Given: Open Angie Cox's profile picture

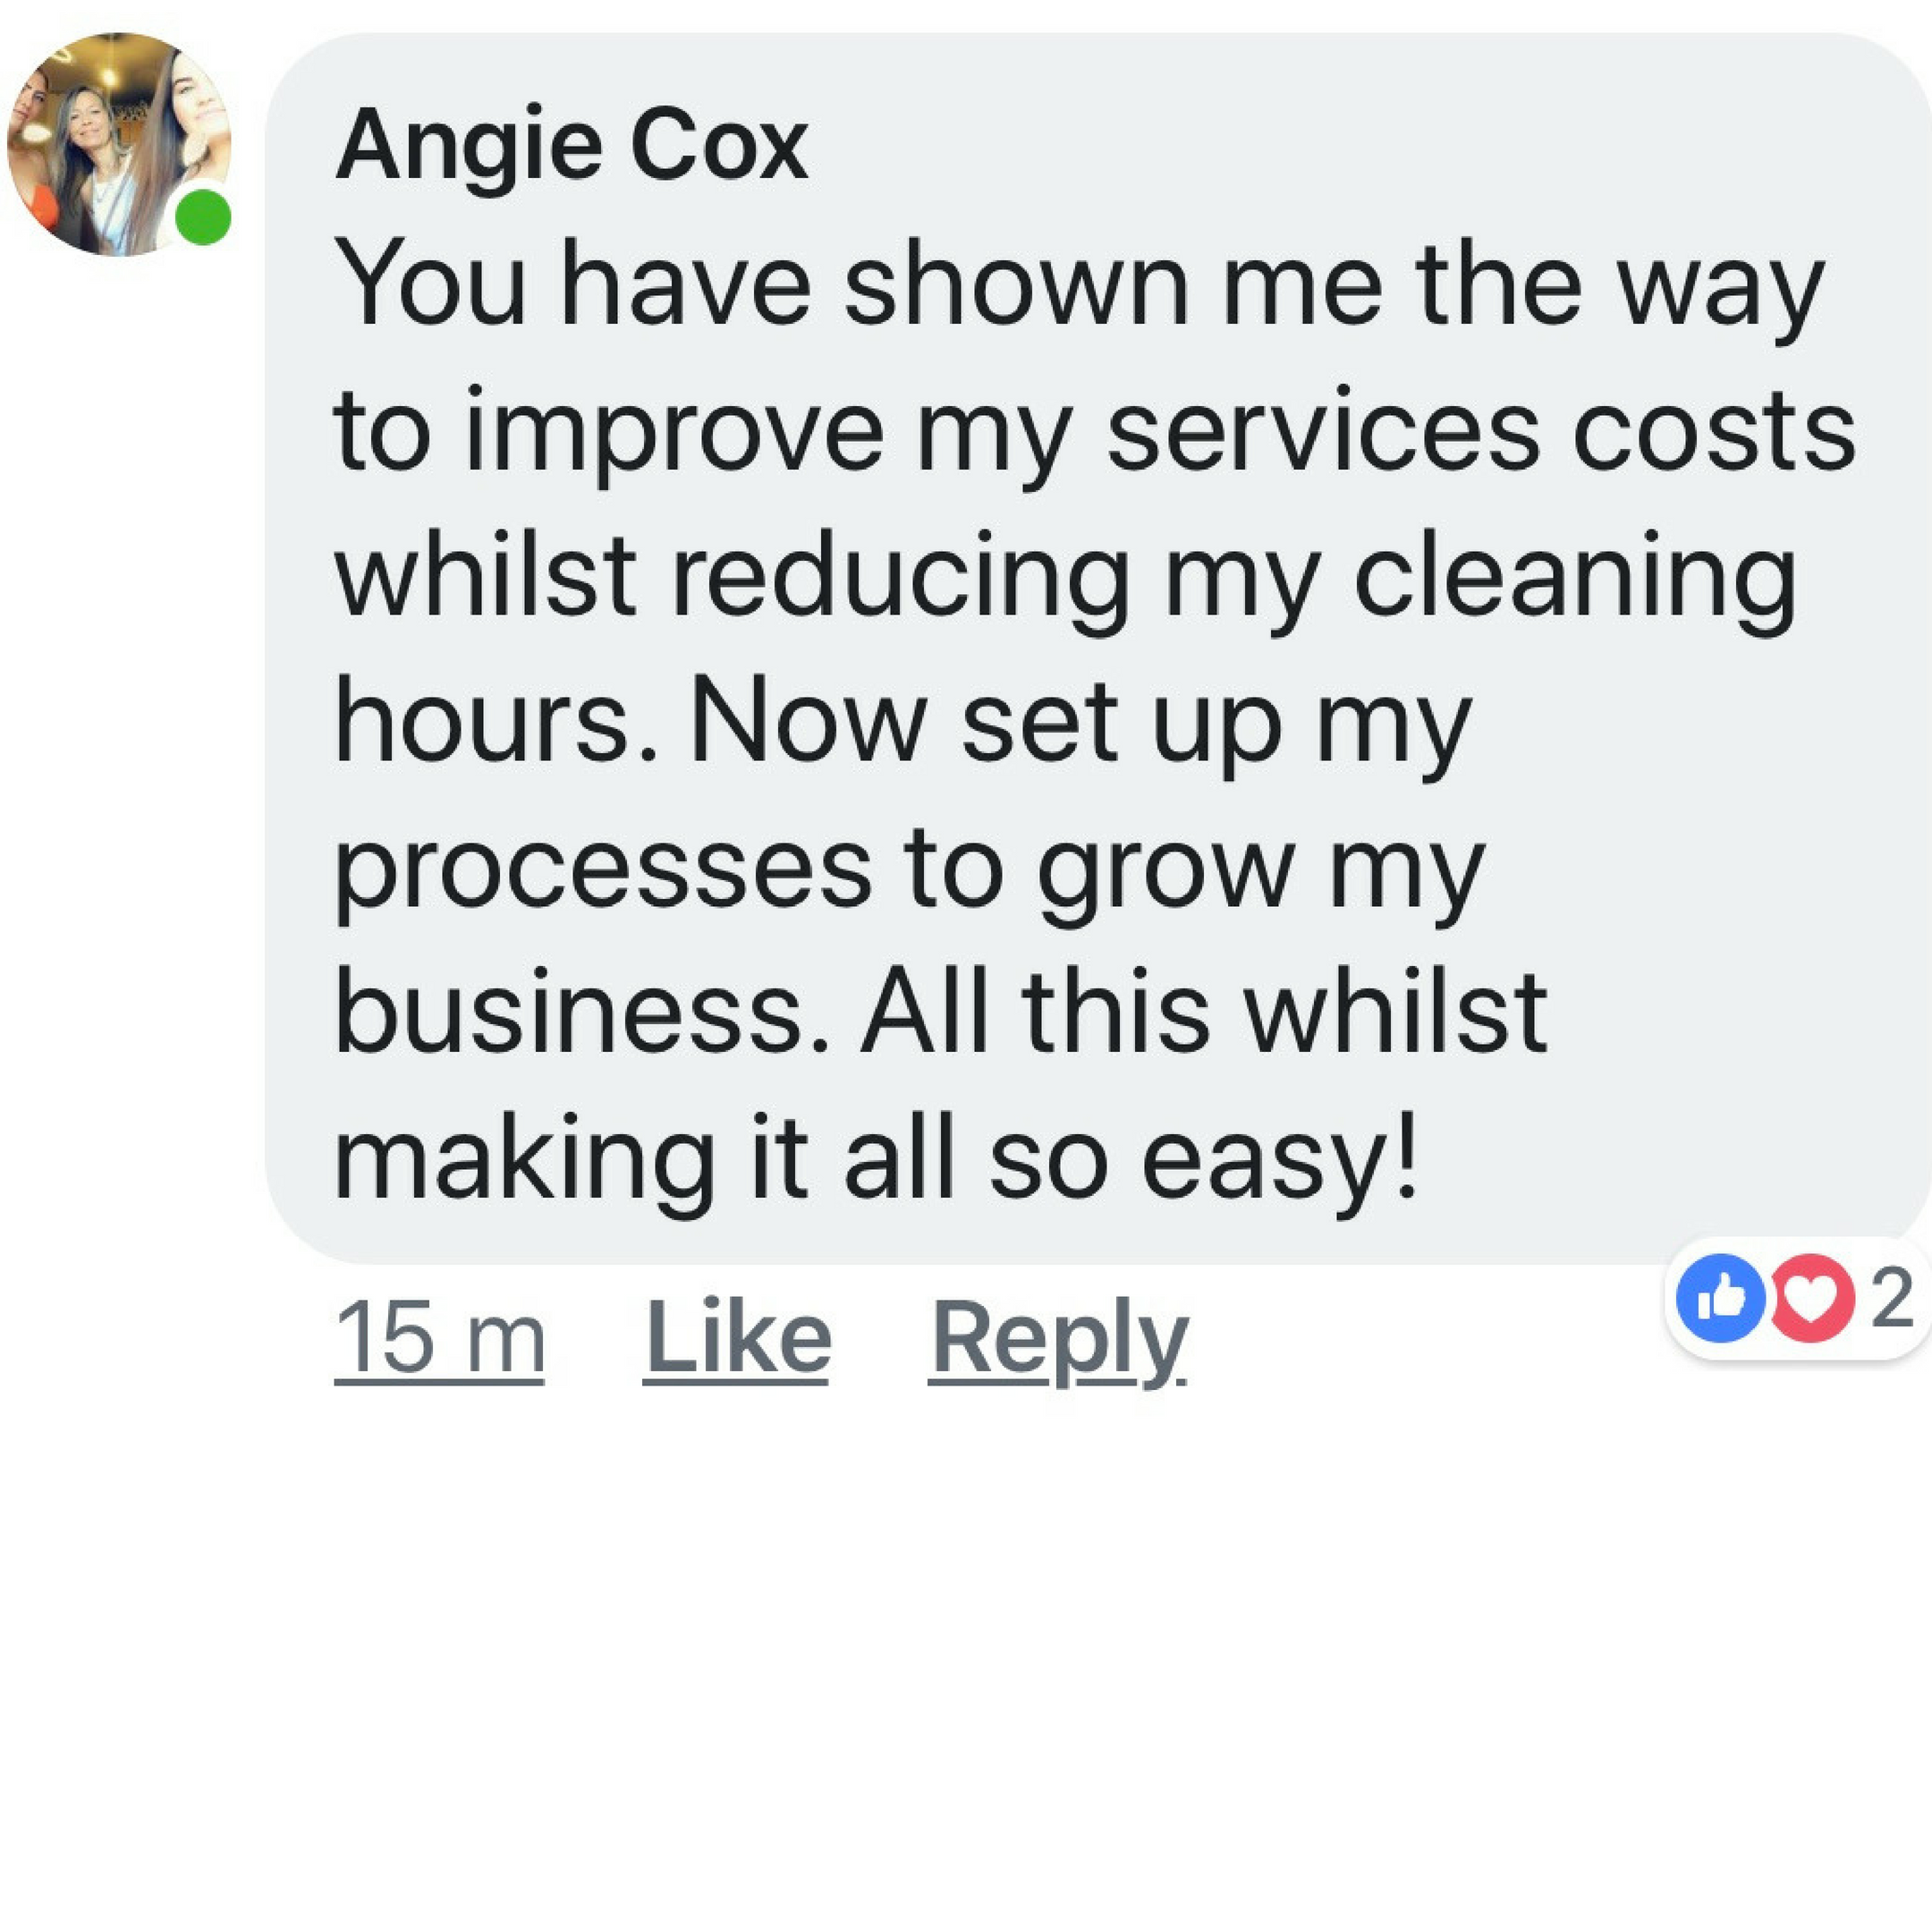Looking at the screenshot, I should 119,144.
